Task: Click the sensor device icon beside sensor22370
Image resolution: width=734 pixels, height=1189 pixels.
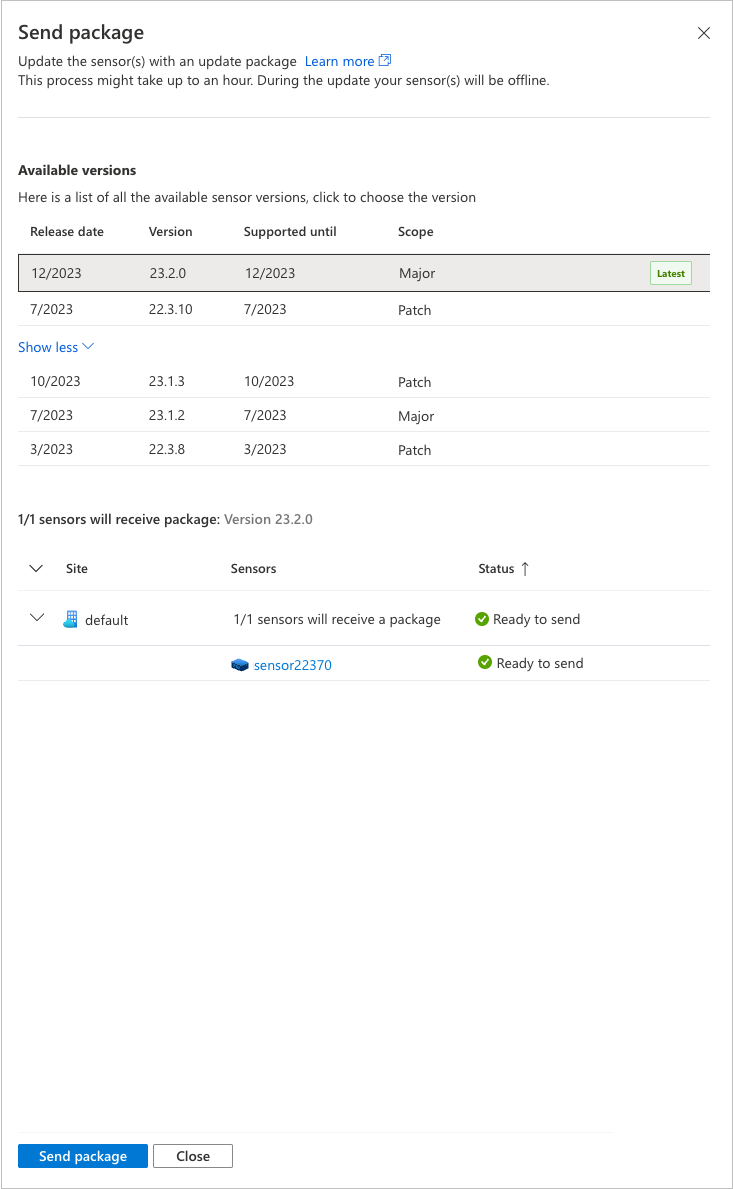Action: (240, 665)
